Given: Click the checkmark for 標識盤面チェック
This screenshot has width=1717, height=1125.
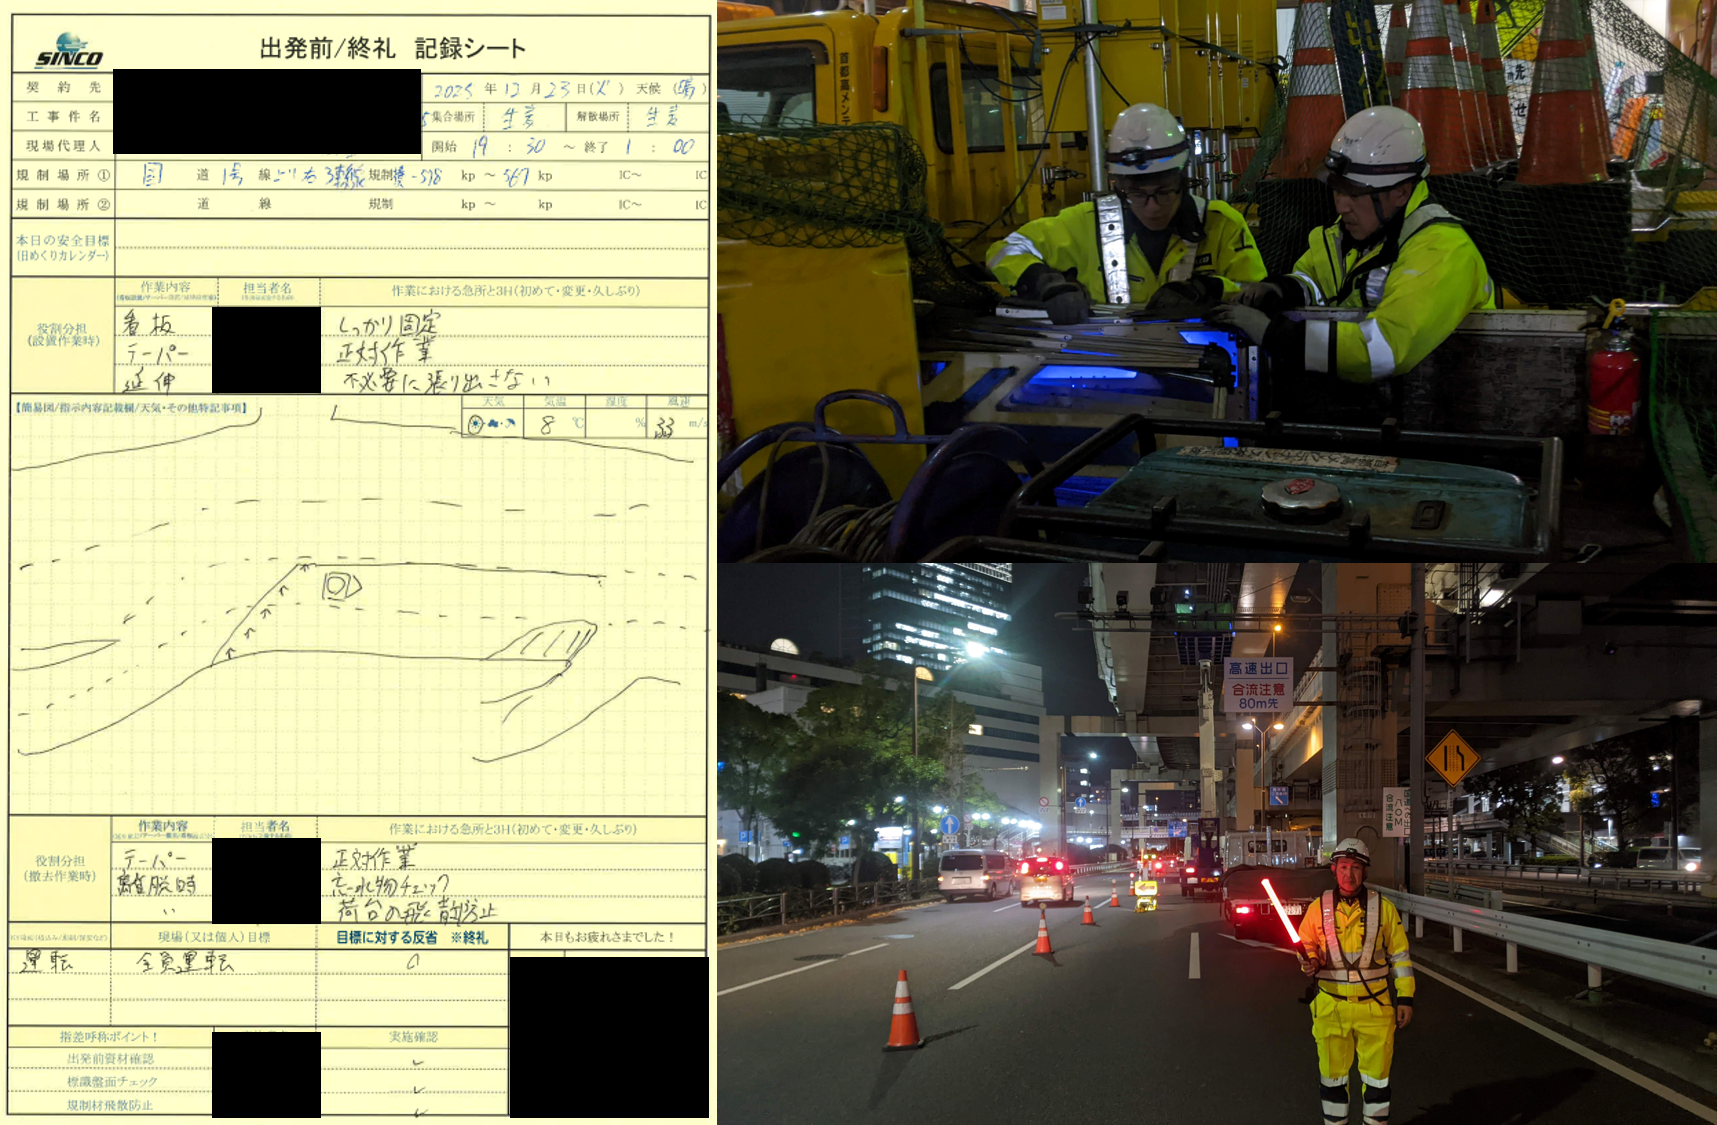Looking at the screenshot, I should pyautogui.click(x=417, y=1088).
